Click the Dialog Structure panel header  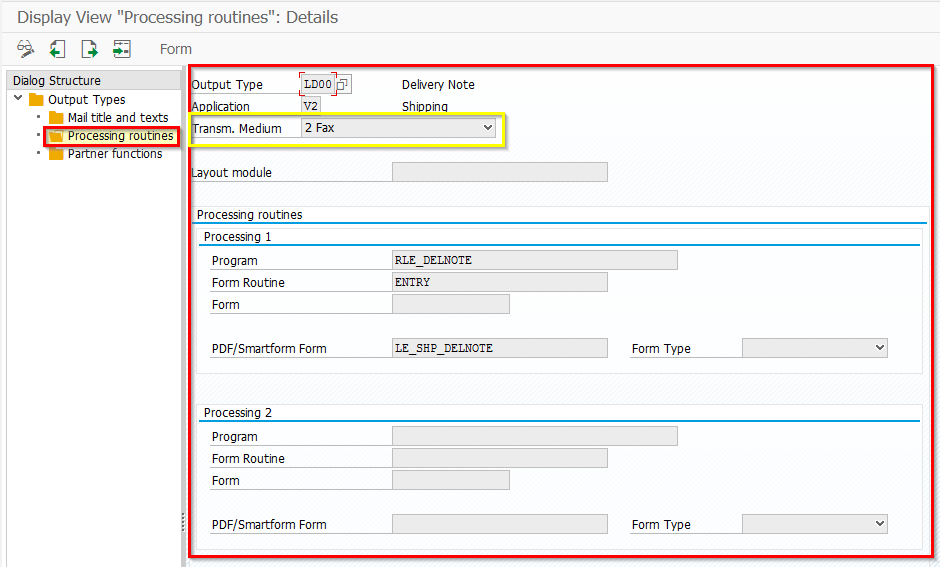tap(94, 80)
